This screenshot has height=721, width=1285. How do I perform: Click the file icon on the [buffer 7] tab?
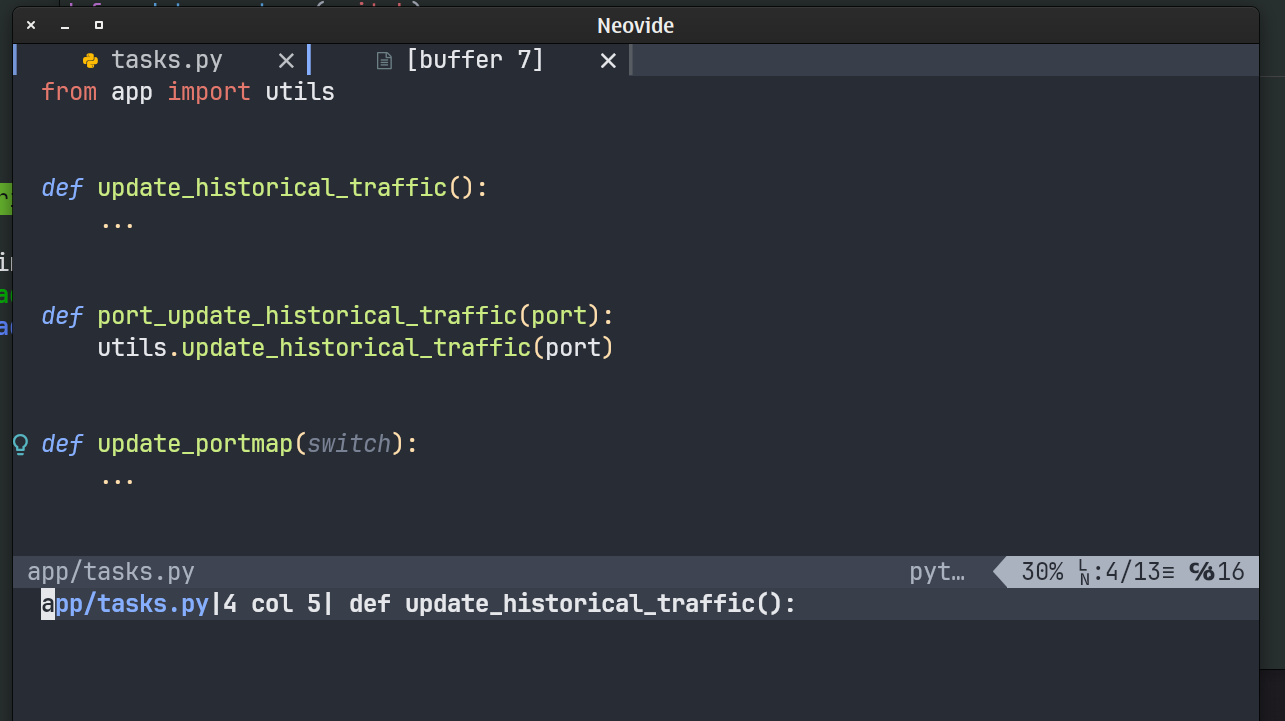(x=384, y=60)
